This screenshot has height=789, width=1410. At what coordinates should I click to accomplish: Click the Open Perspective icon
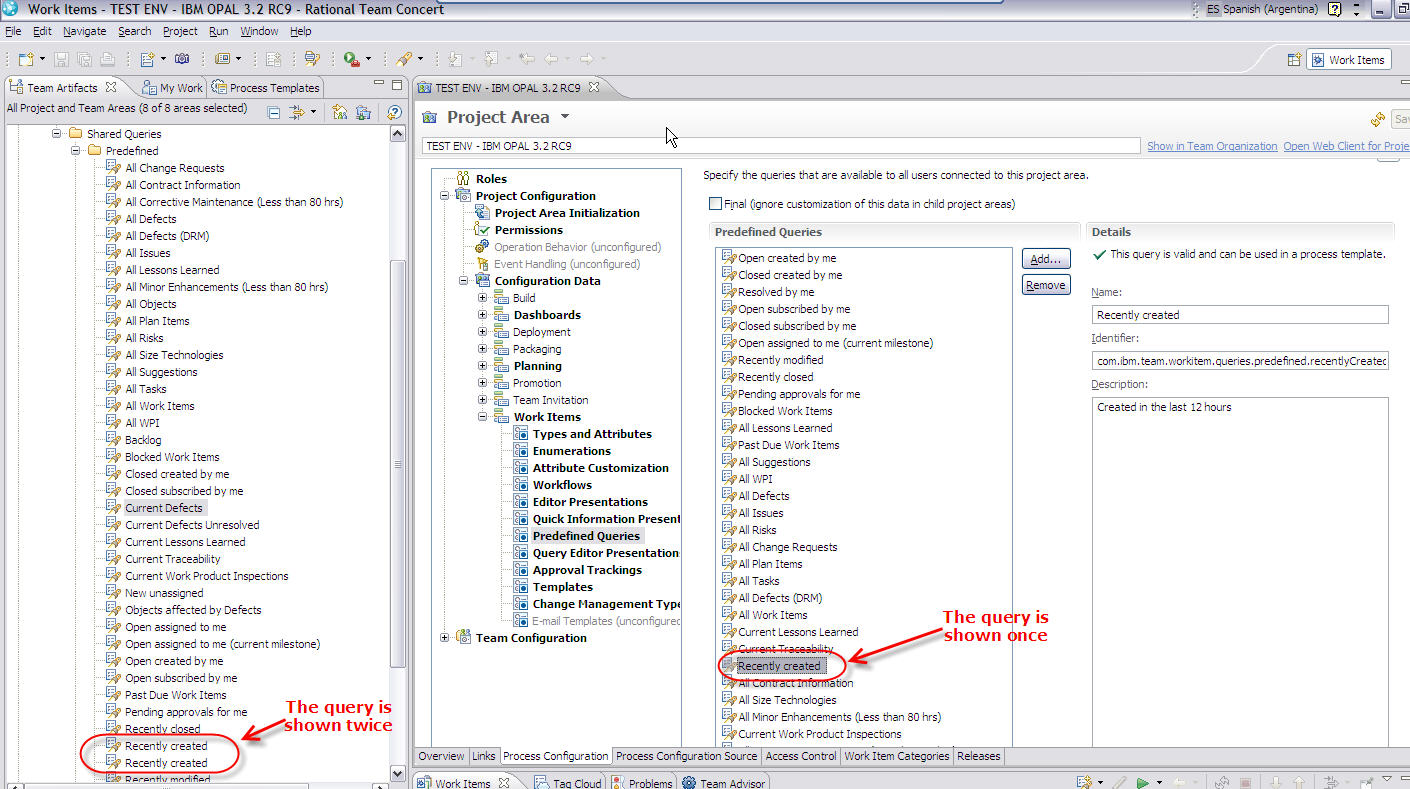click(1294, 60)
